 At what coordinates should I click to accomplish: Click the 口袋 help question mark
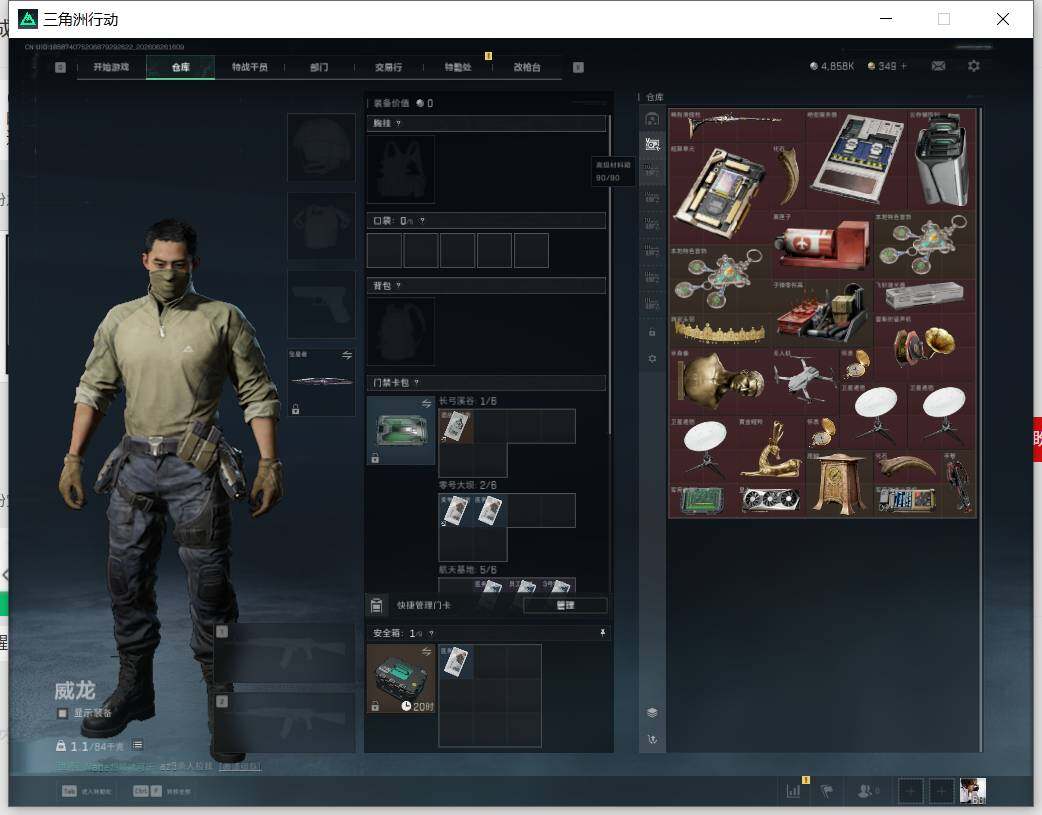(x=422, y=221)
